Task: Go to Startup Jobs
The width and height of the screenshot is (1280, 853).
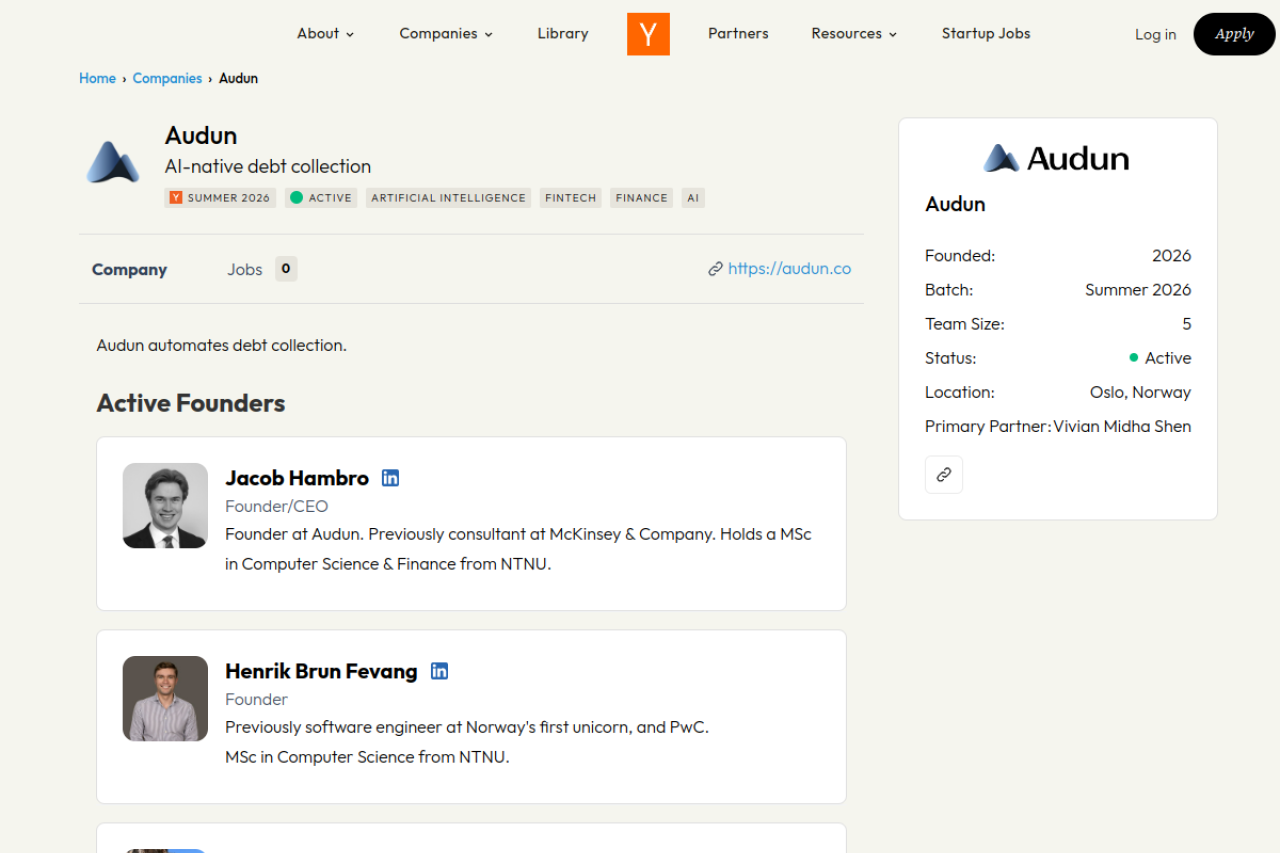Action: 986,33
